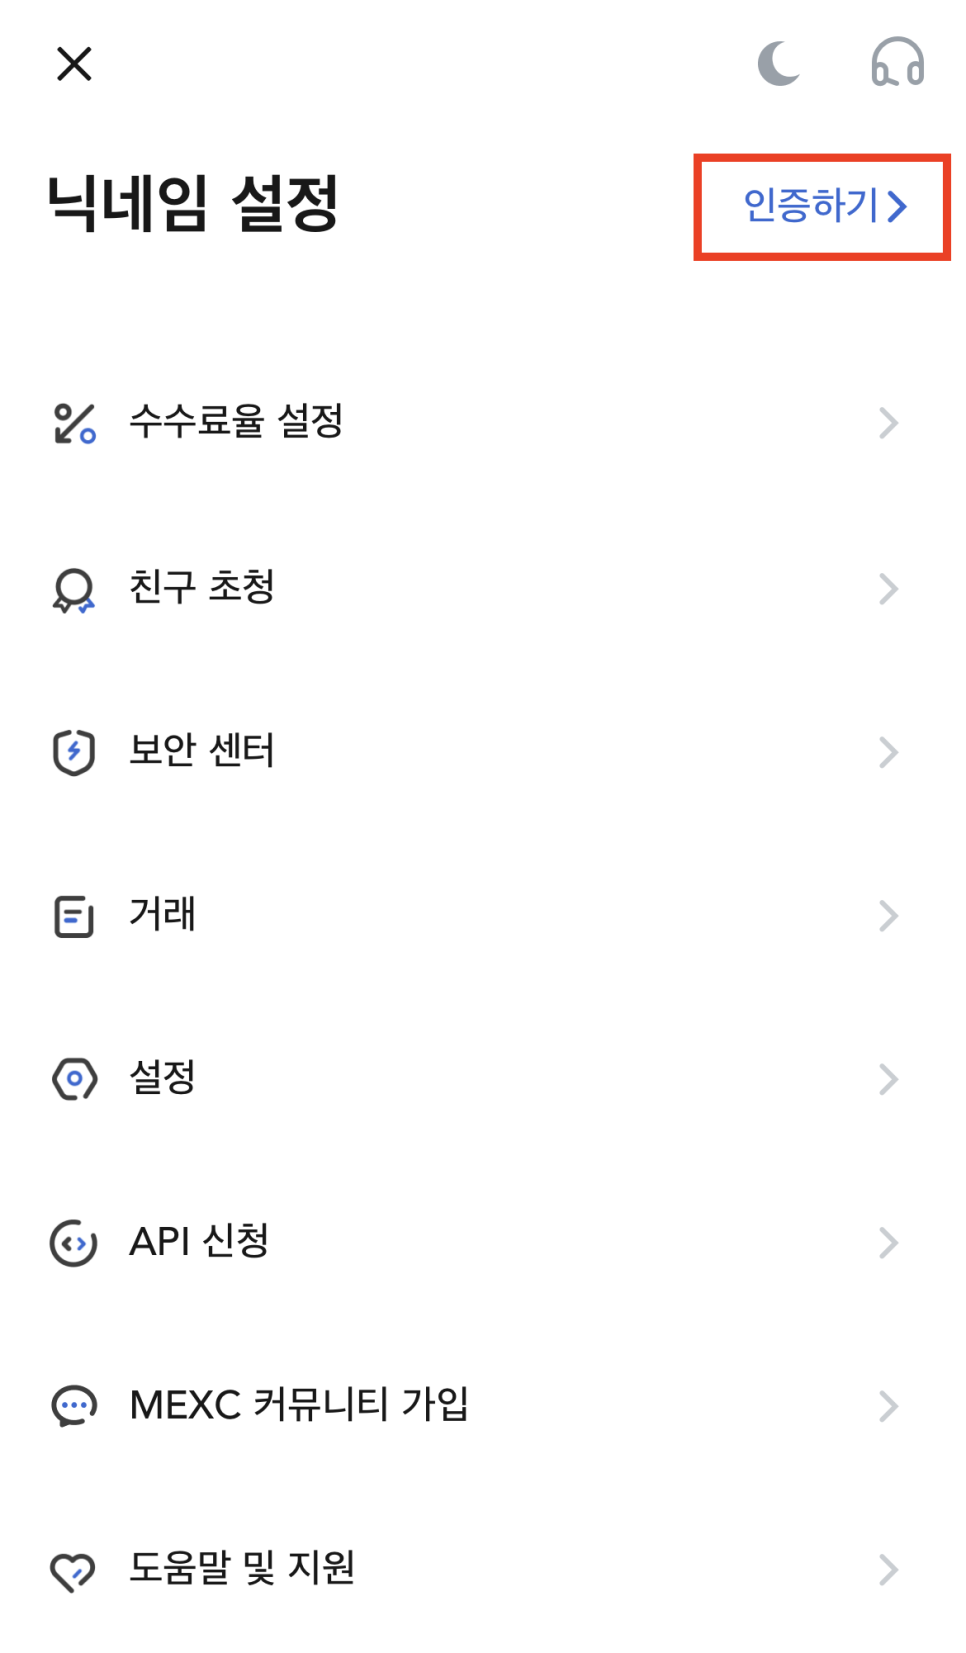Click the heart icon for 도움말 및 지원

click(x=73, y=1571)
